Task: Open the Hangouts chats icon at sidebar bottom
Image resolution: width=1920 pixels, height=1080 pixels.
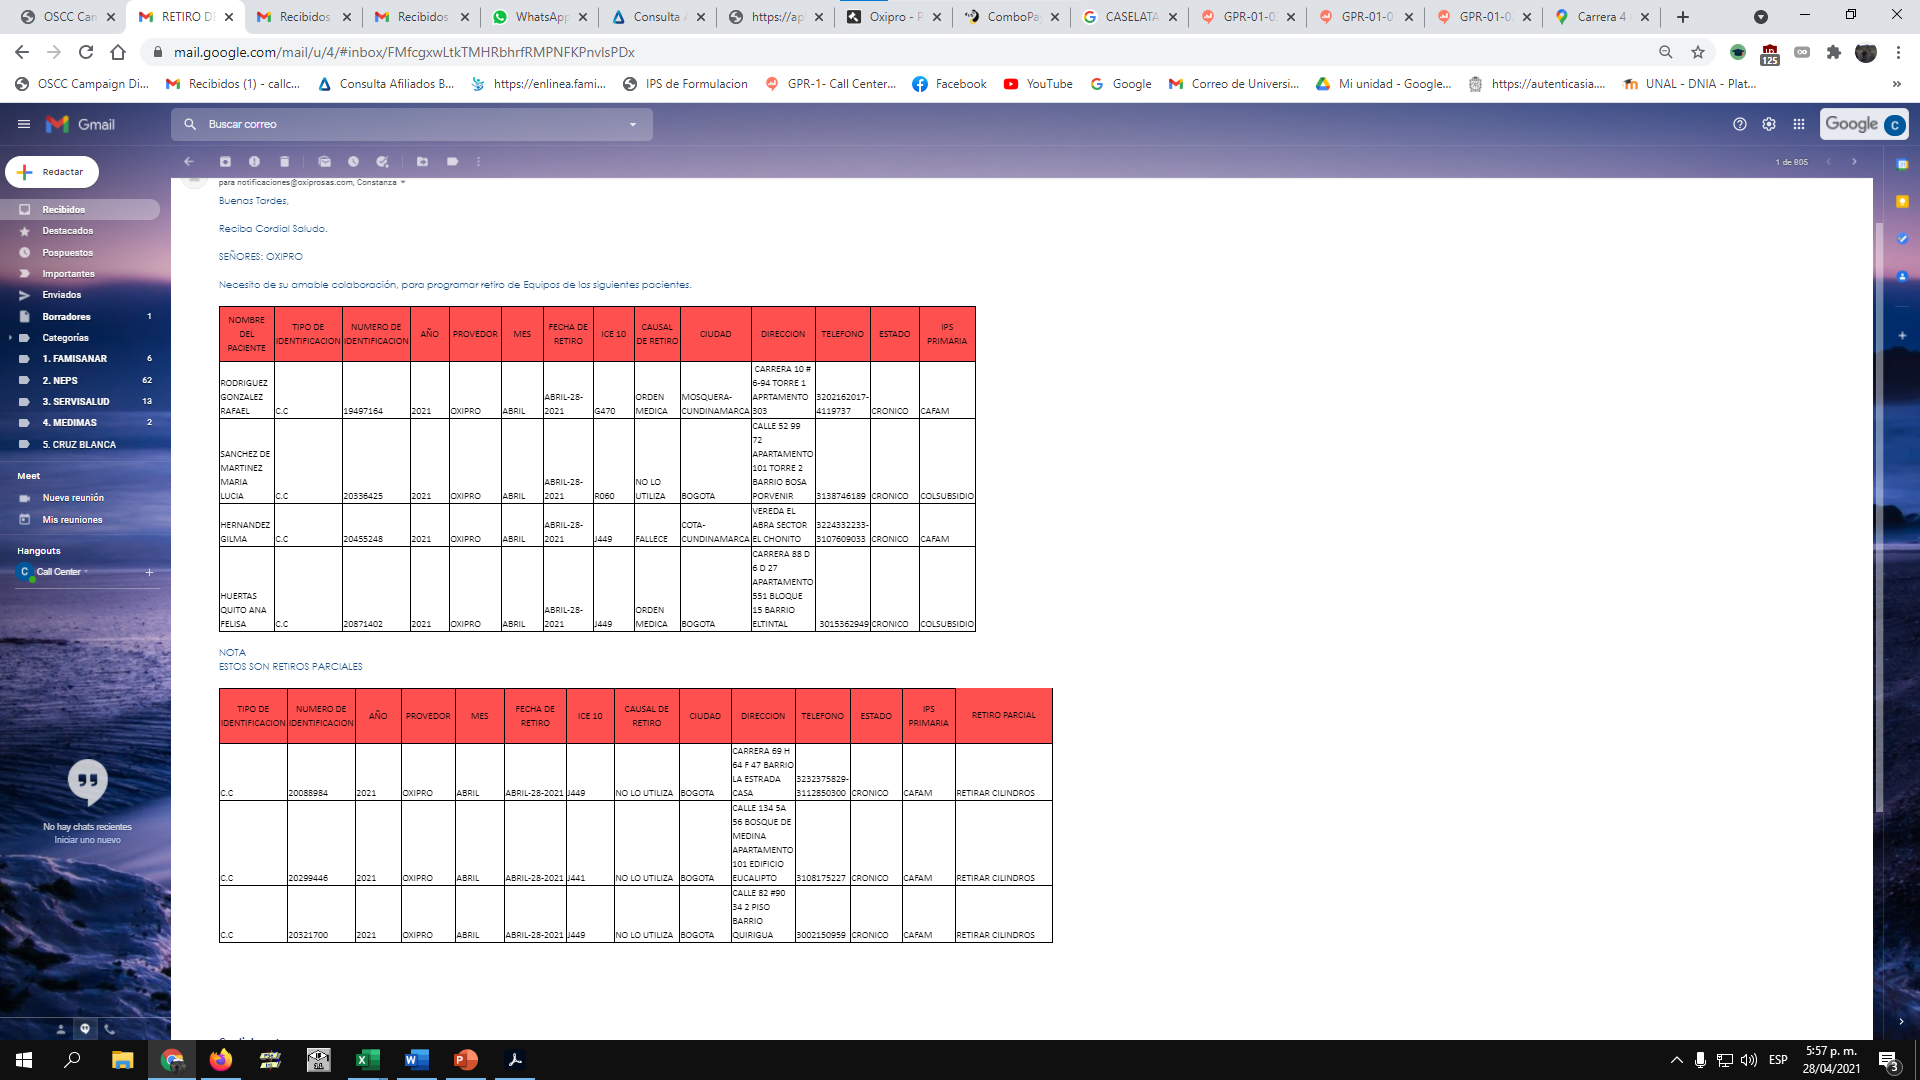Action: tap(85, 1028)
